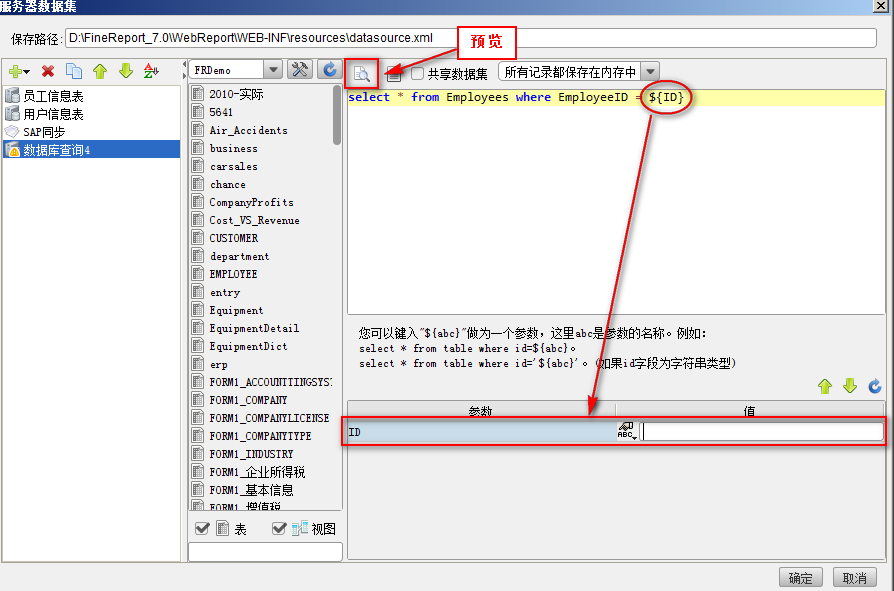Delete dataset with the red X icon
This screenshot has height=591, width=894.
pyautogui.click(x=48, y=71)
